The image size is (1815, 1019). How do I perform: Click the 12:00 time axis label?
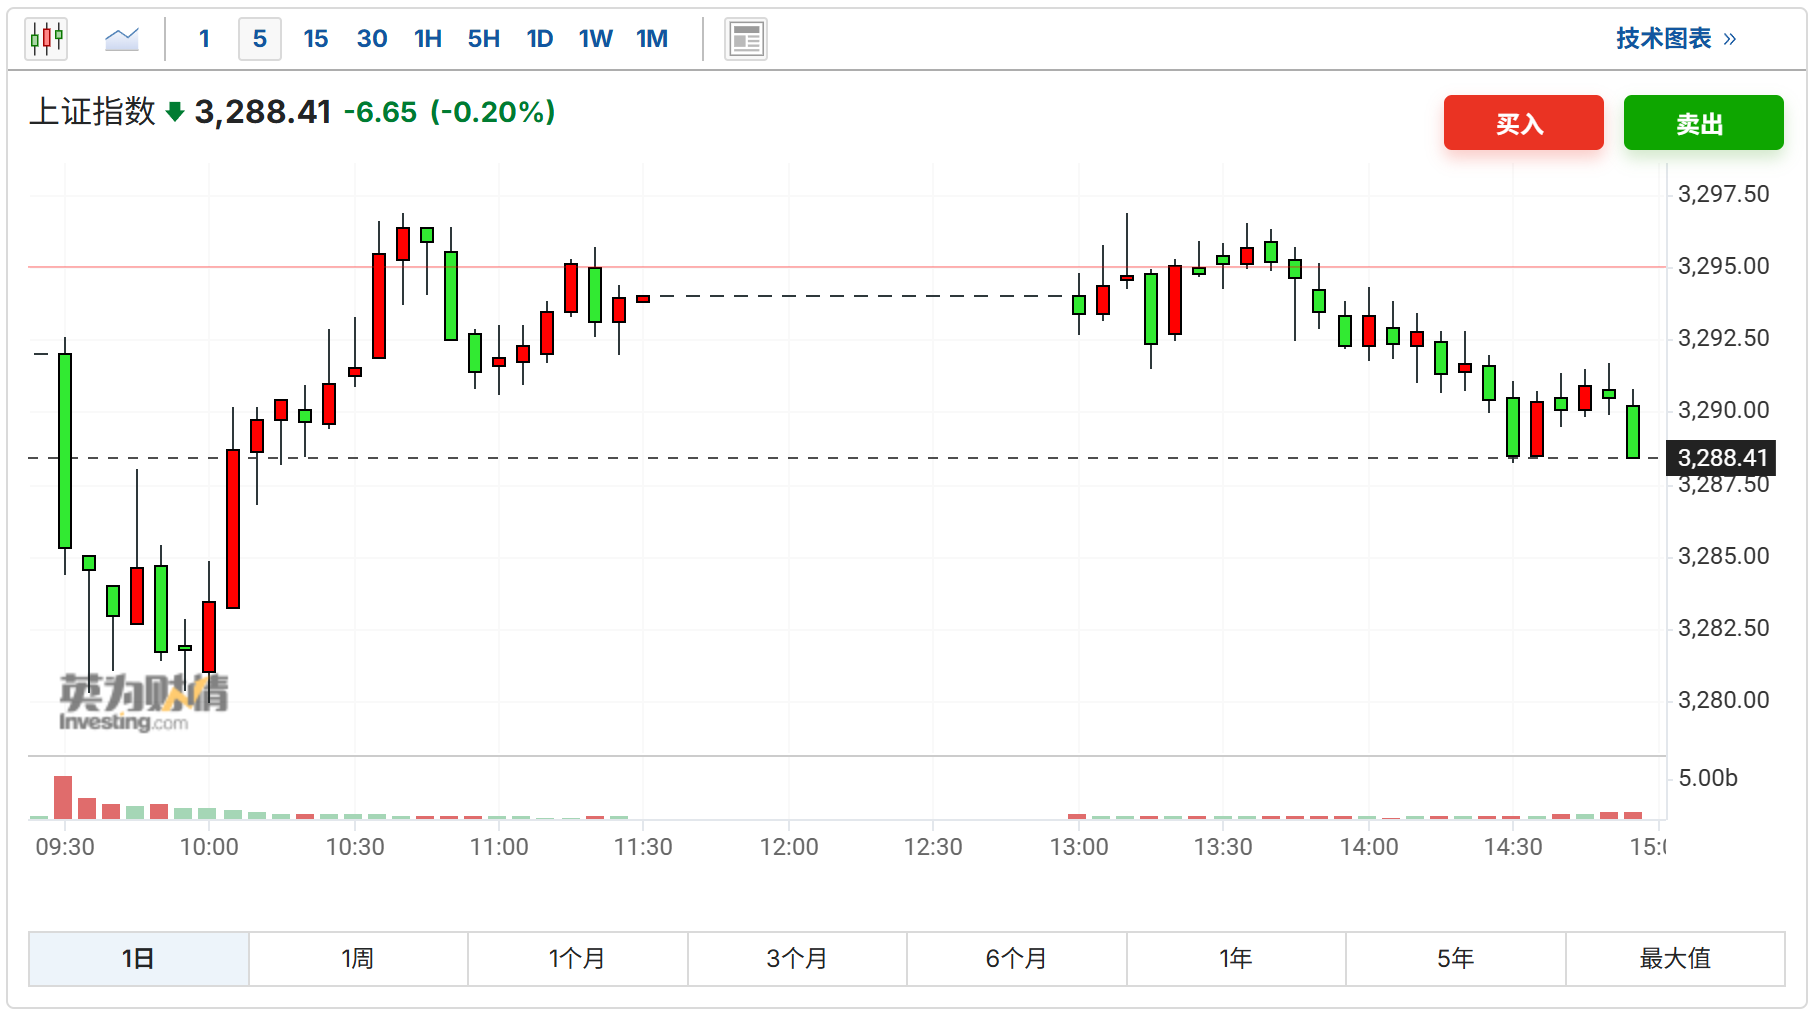(x=789, y=847)
